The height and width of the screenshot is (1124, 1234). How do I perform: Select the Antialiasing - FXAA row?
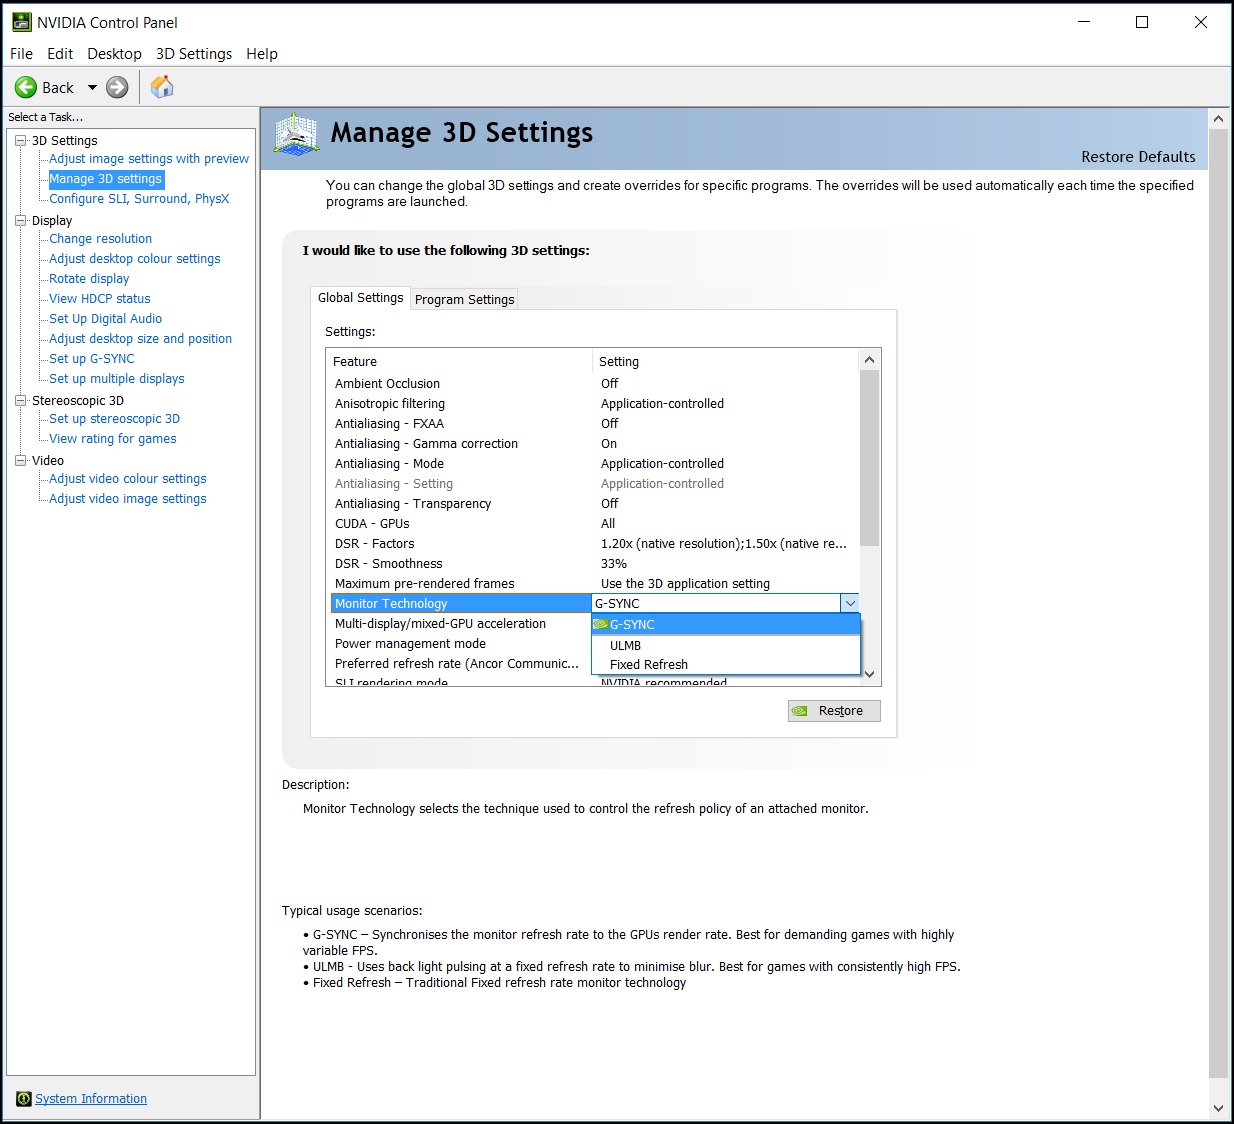[x=593, y=424]
